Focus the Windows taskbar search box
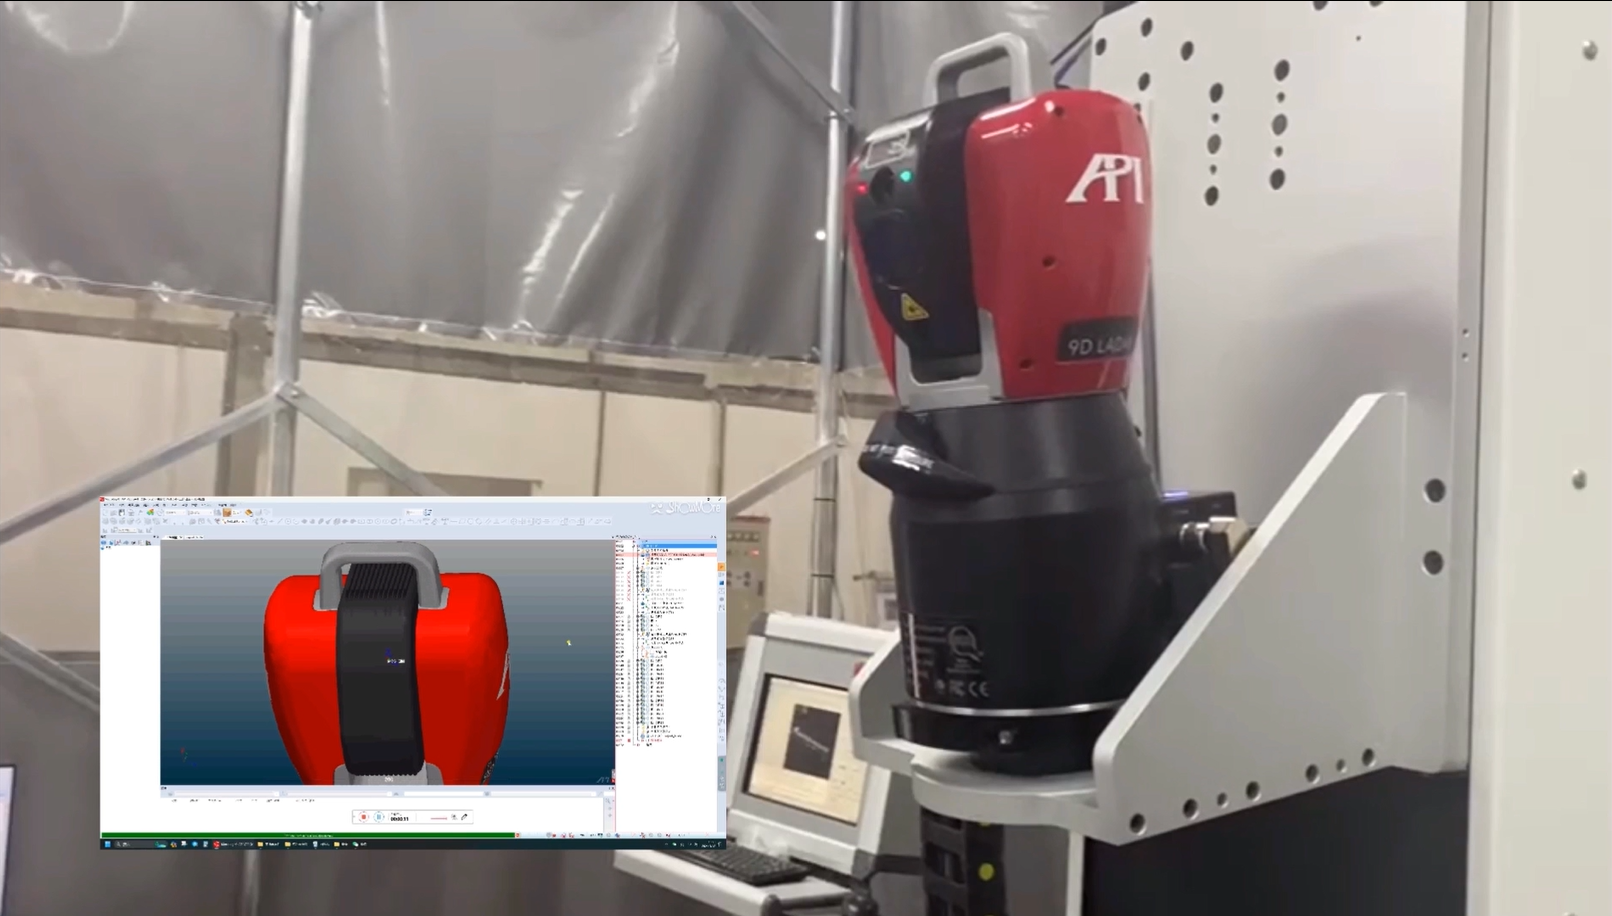Screen dimensions: 1612x916 140,844
